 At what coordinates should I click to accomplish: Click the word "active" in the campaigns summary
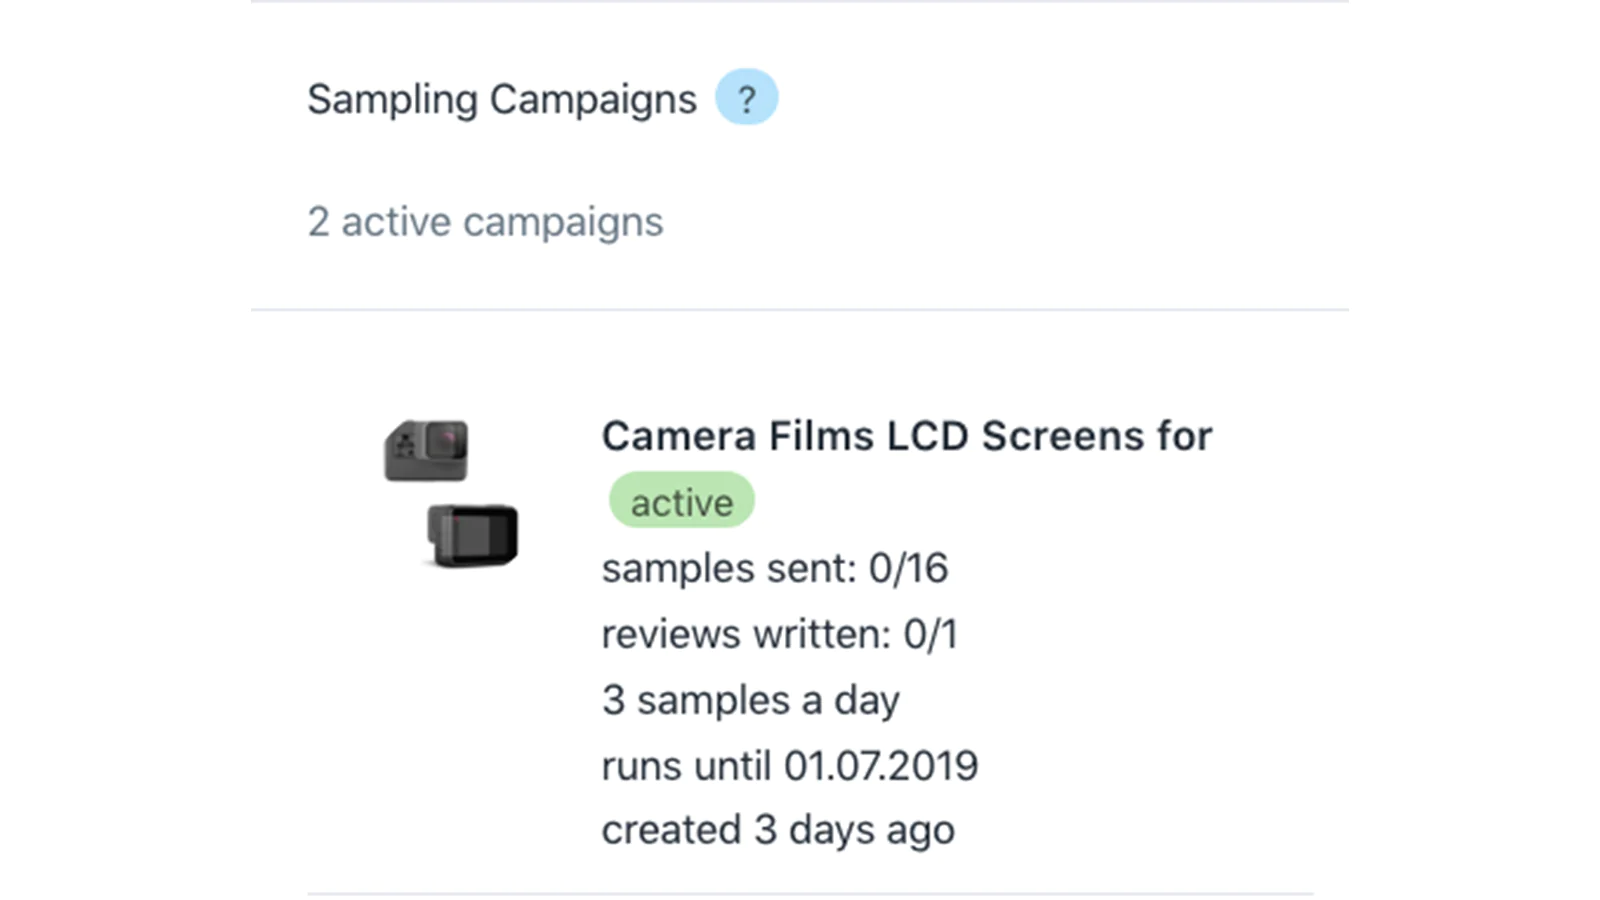point(396,222)
